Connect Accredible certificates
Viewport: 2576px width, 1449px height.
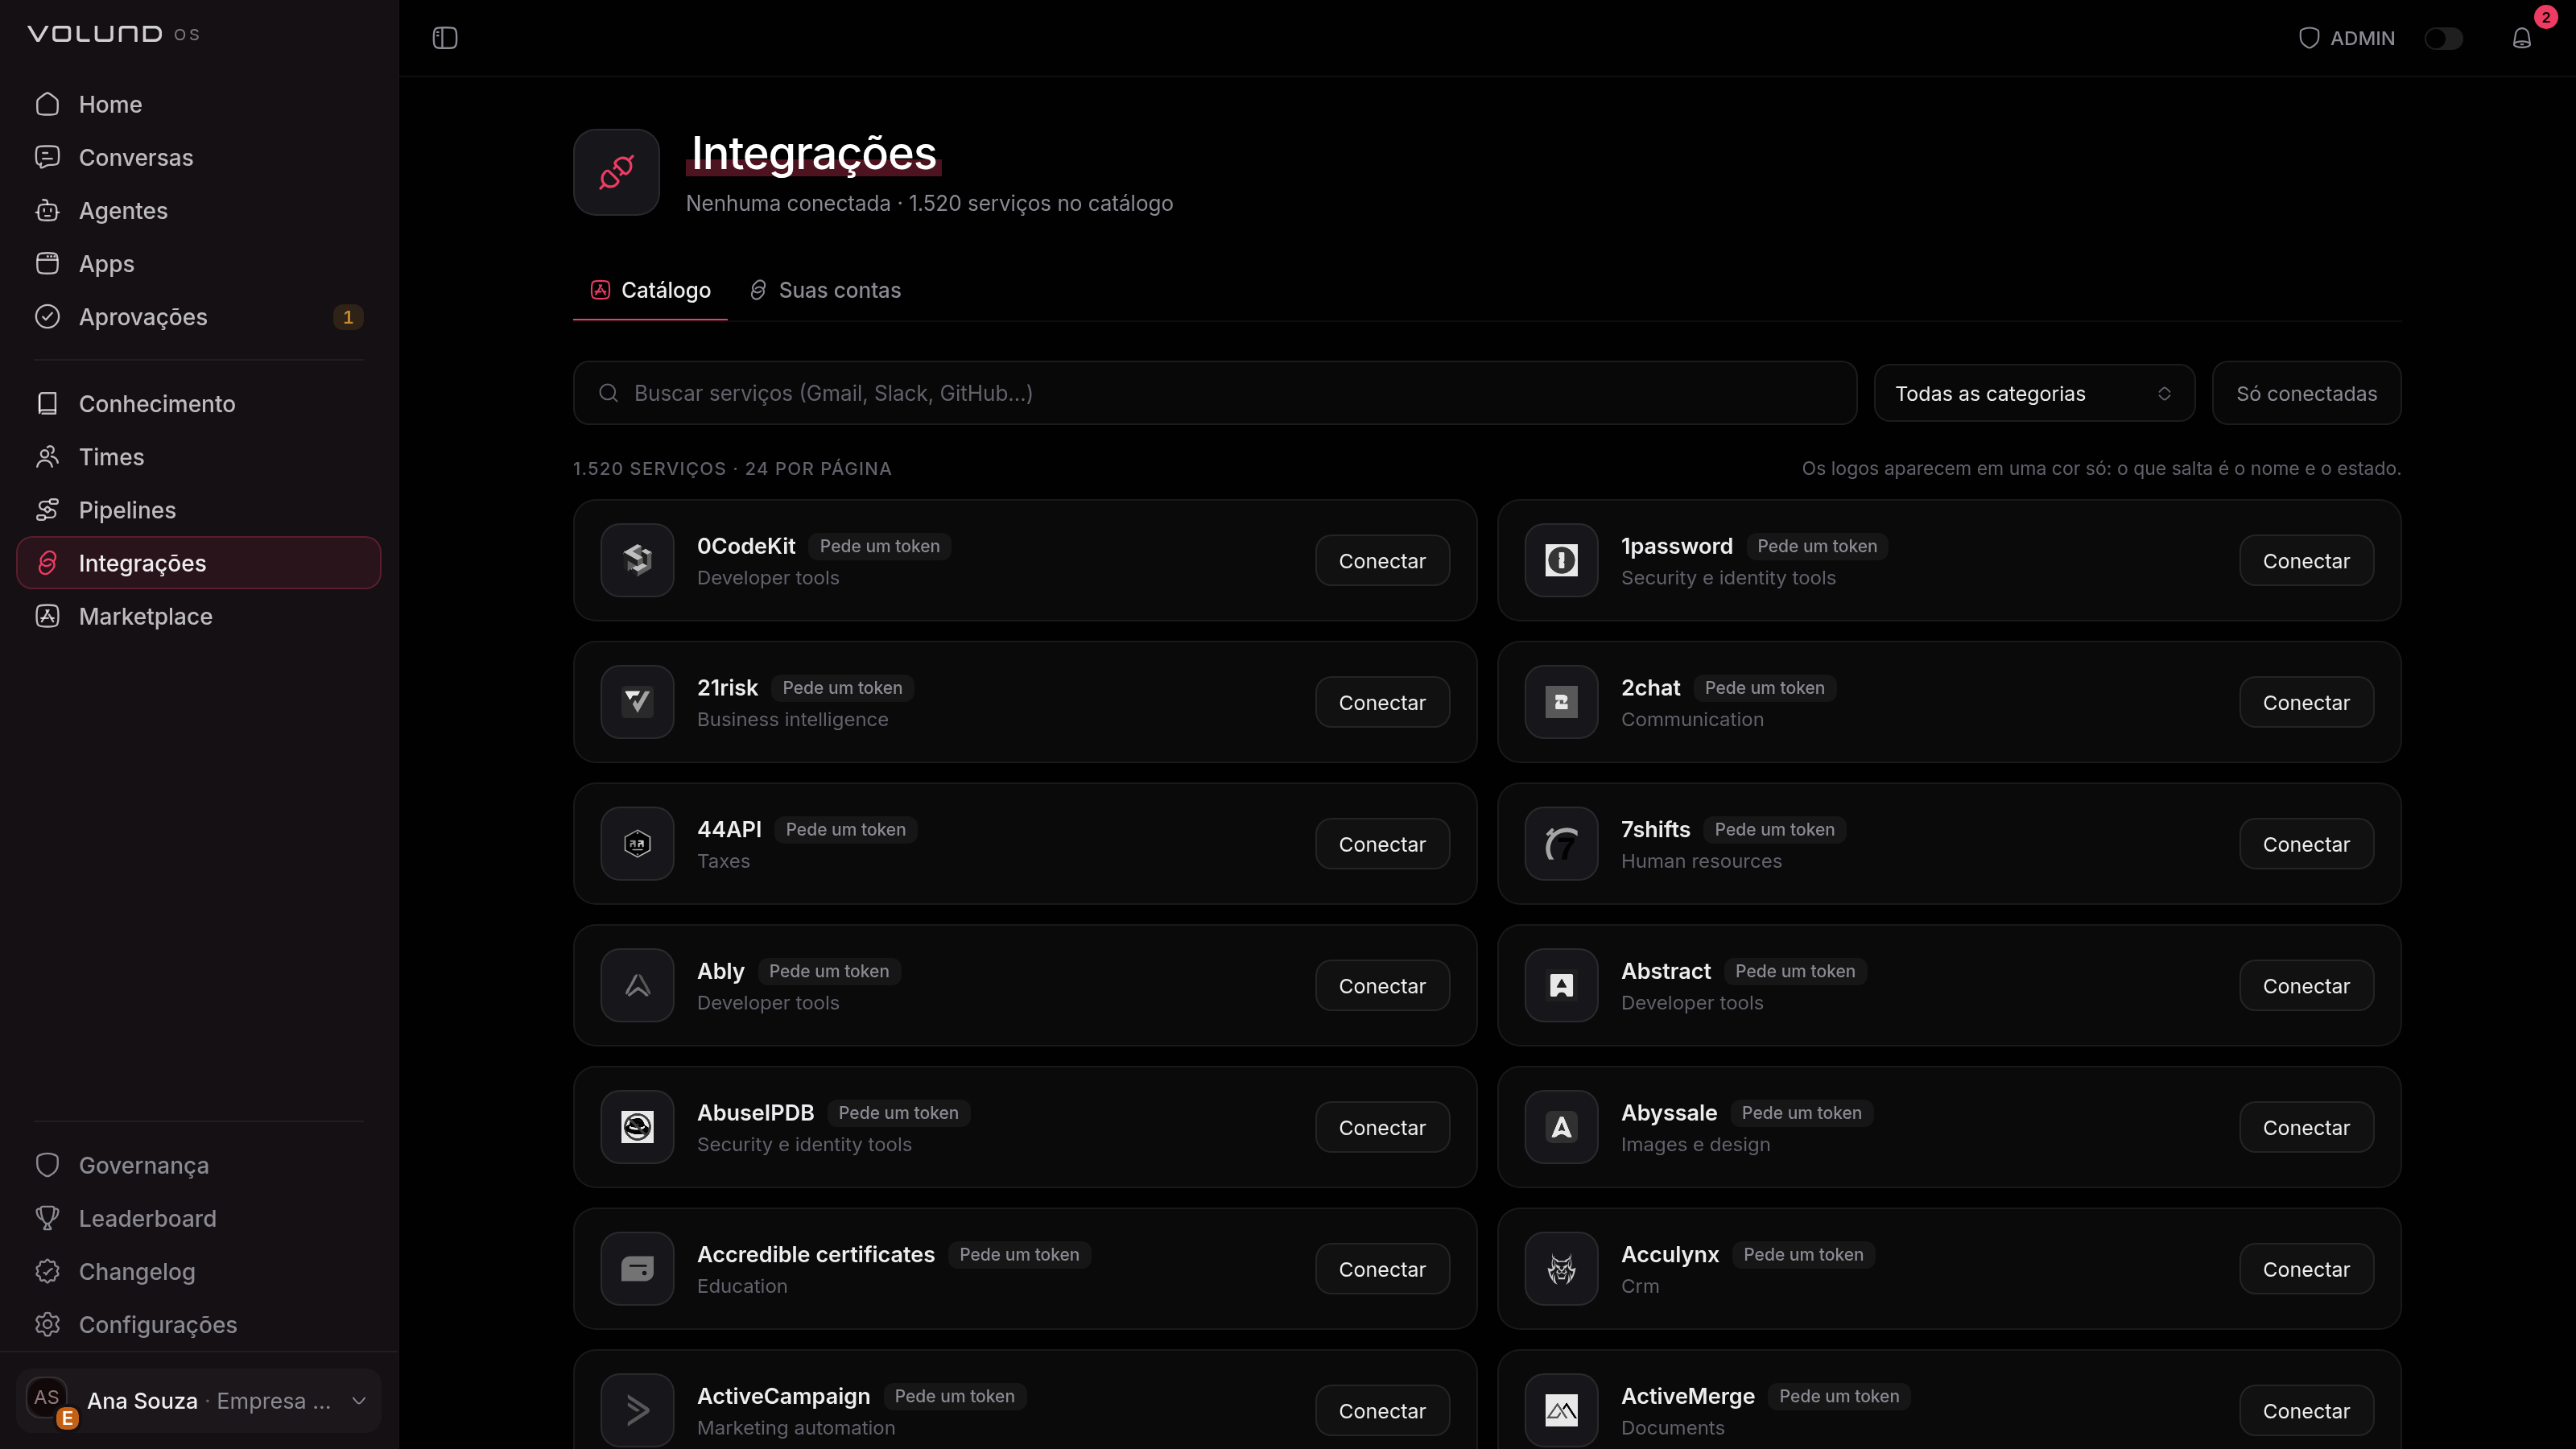click(1382, 1269)
